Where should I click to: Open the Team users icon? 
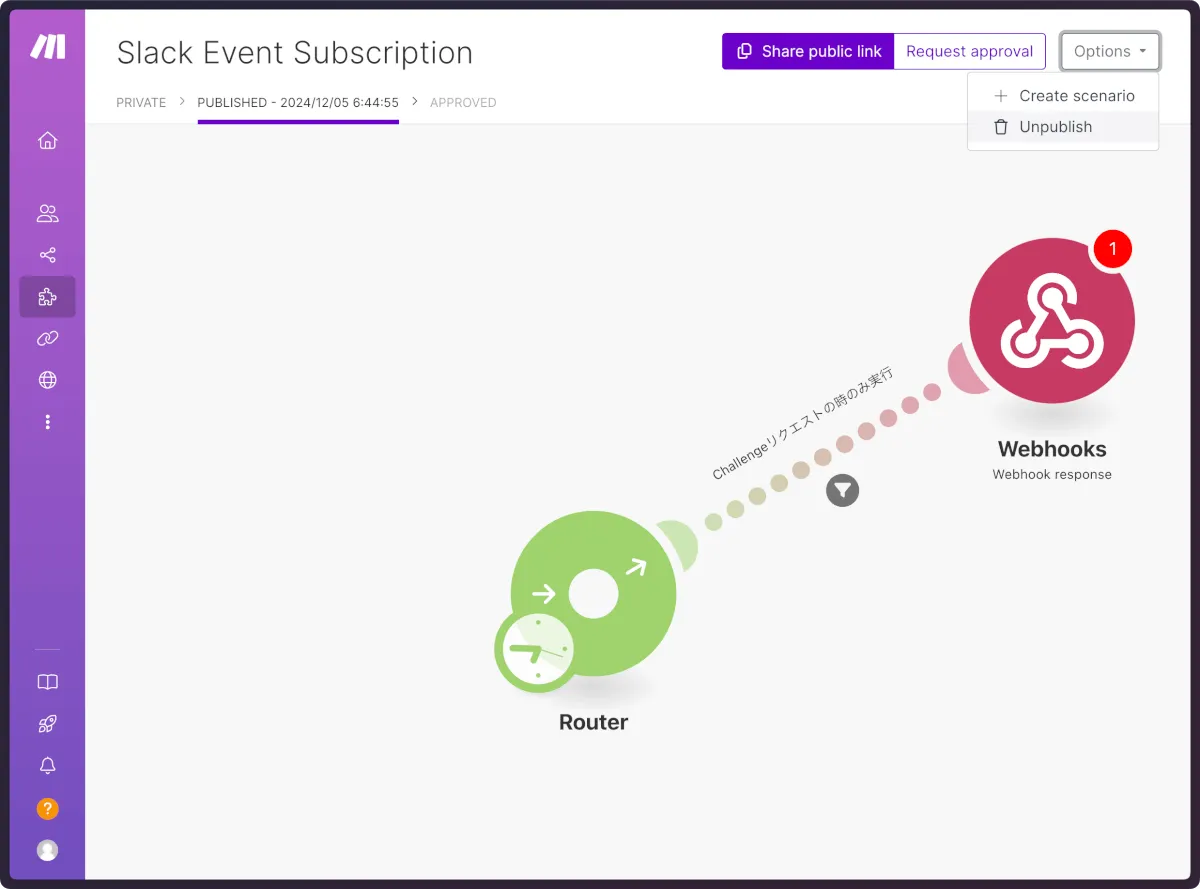[x=47, y=213]
